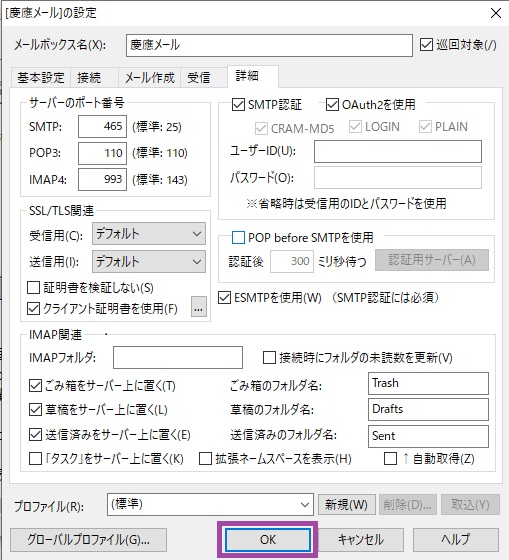Open グローバルプロファイル settings
The width and height of the screenshot is (509, 560).
pyautogui.click(x=88, y=540)
